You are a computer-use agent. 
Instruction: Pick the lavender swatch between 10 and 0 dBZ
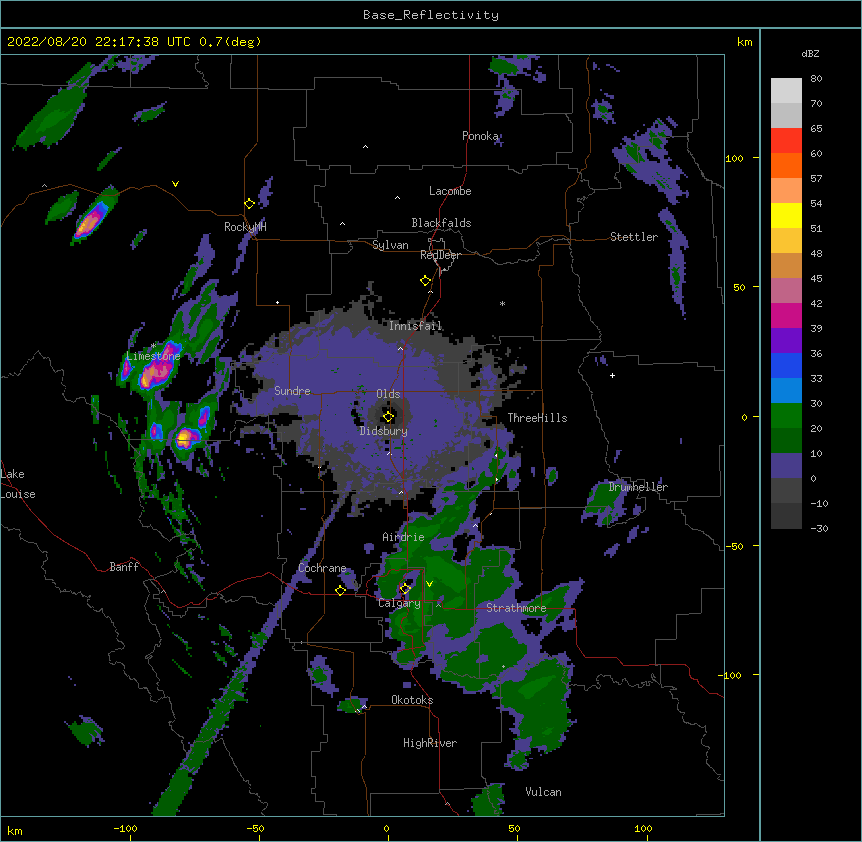tap(786, 466)
